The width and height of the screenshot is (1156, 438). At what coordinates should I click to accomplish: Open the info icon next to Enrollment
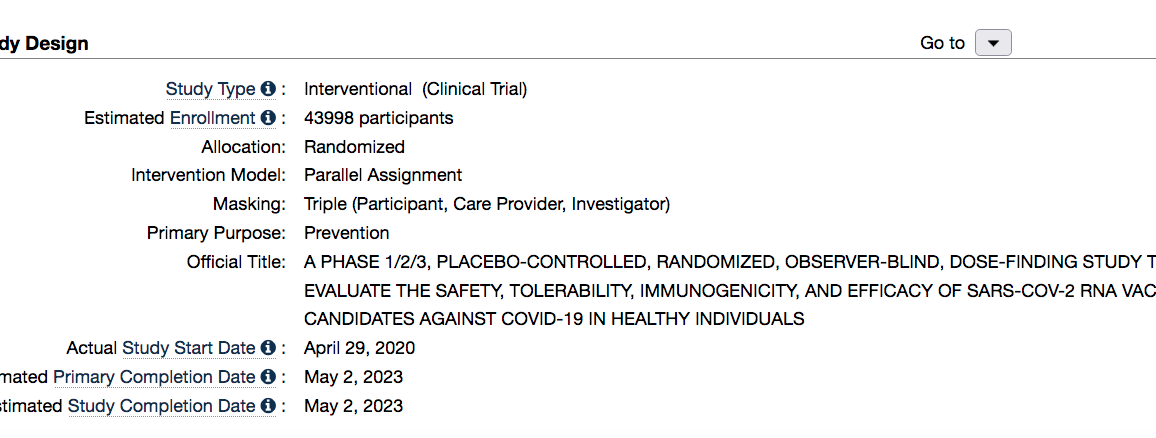pyautogui.click(x=268, y=118)
